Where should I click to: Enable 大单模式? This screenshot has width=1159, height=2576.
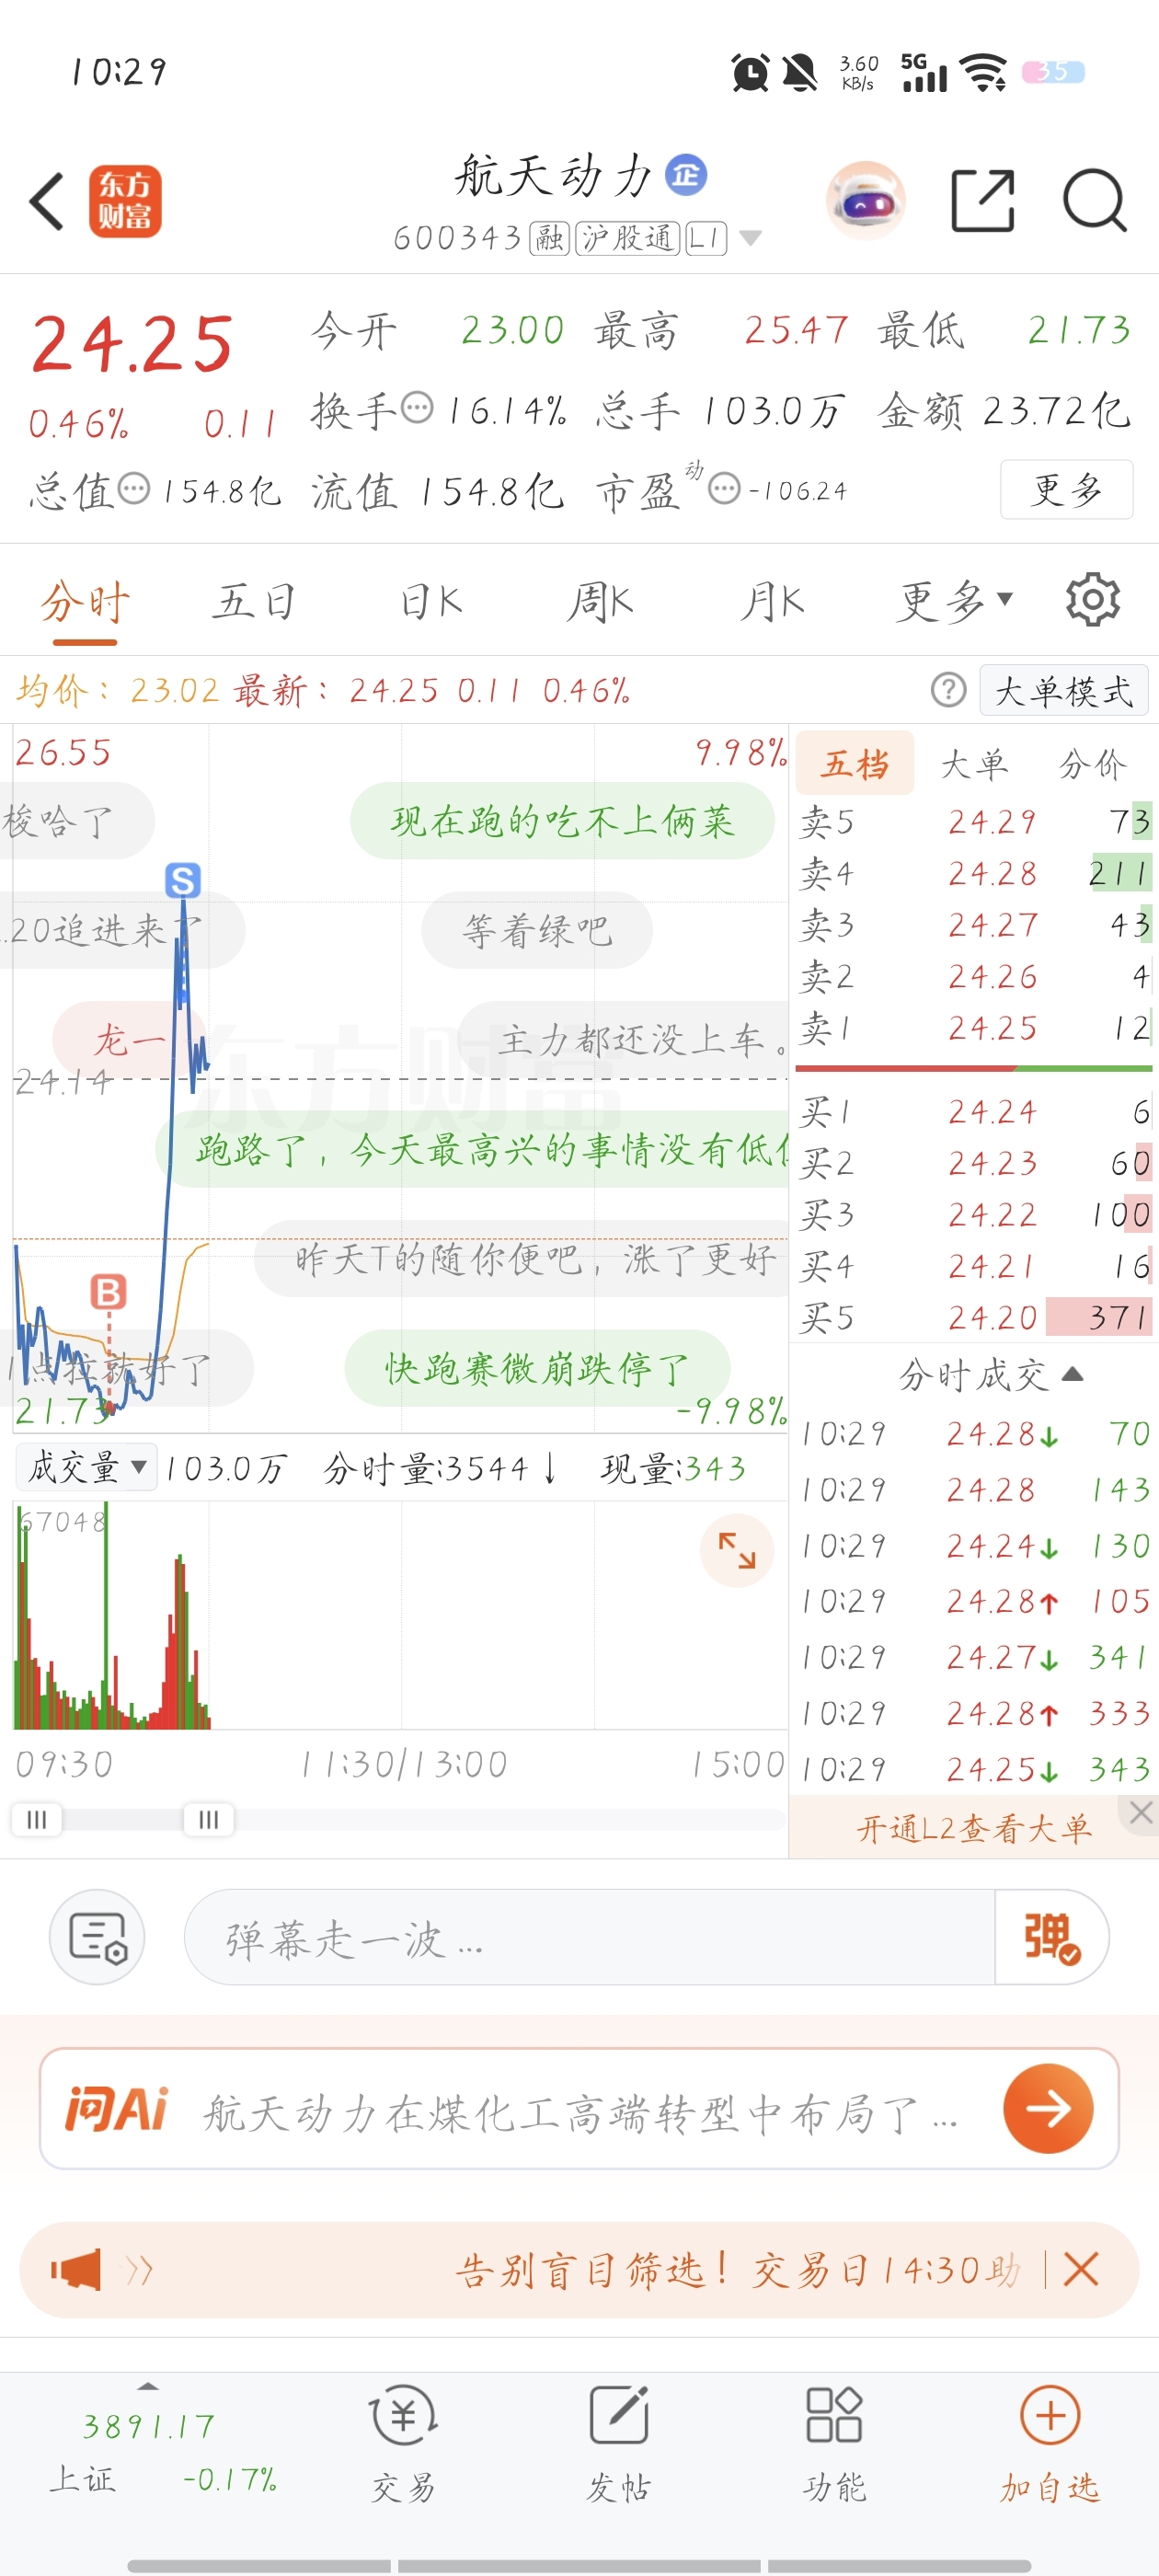pyautogui.click(x=1063, y=690)
